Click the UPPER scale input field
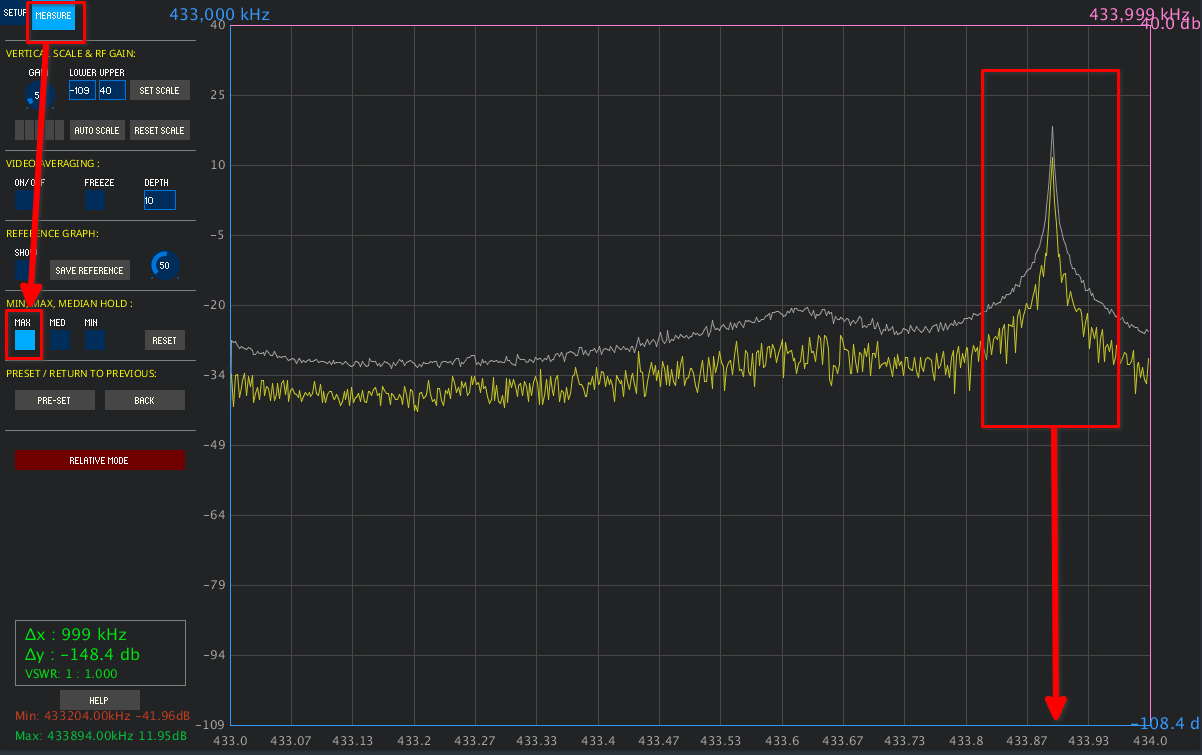This screenshot has width=1202, height=755. click(x=112, y=91)
